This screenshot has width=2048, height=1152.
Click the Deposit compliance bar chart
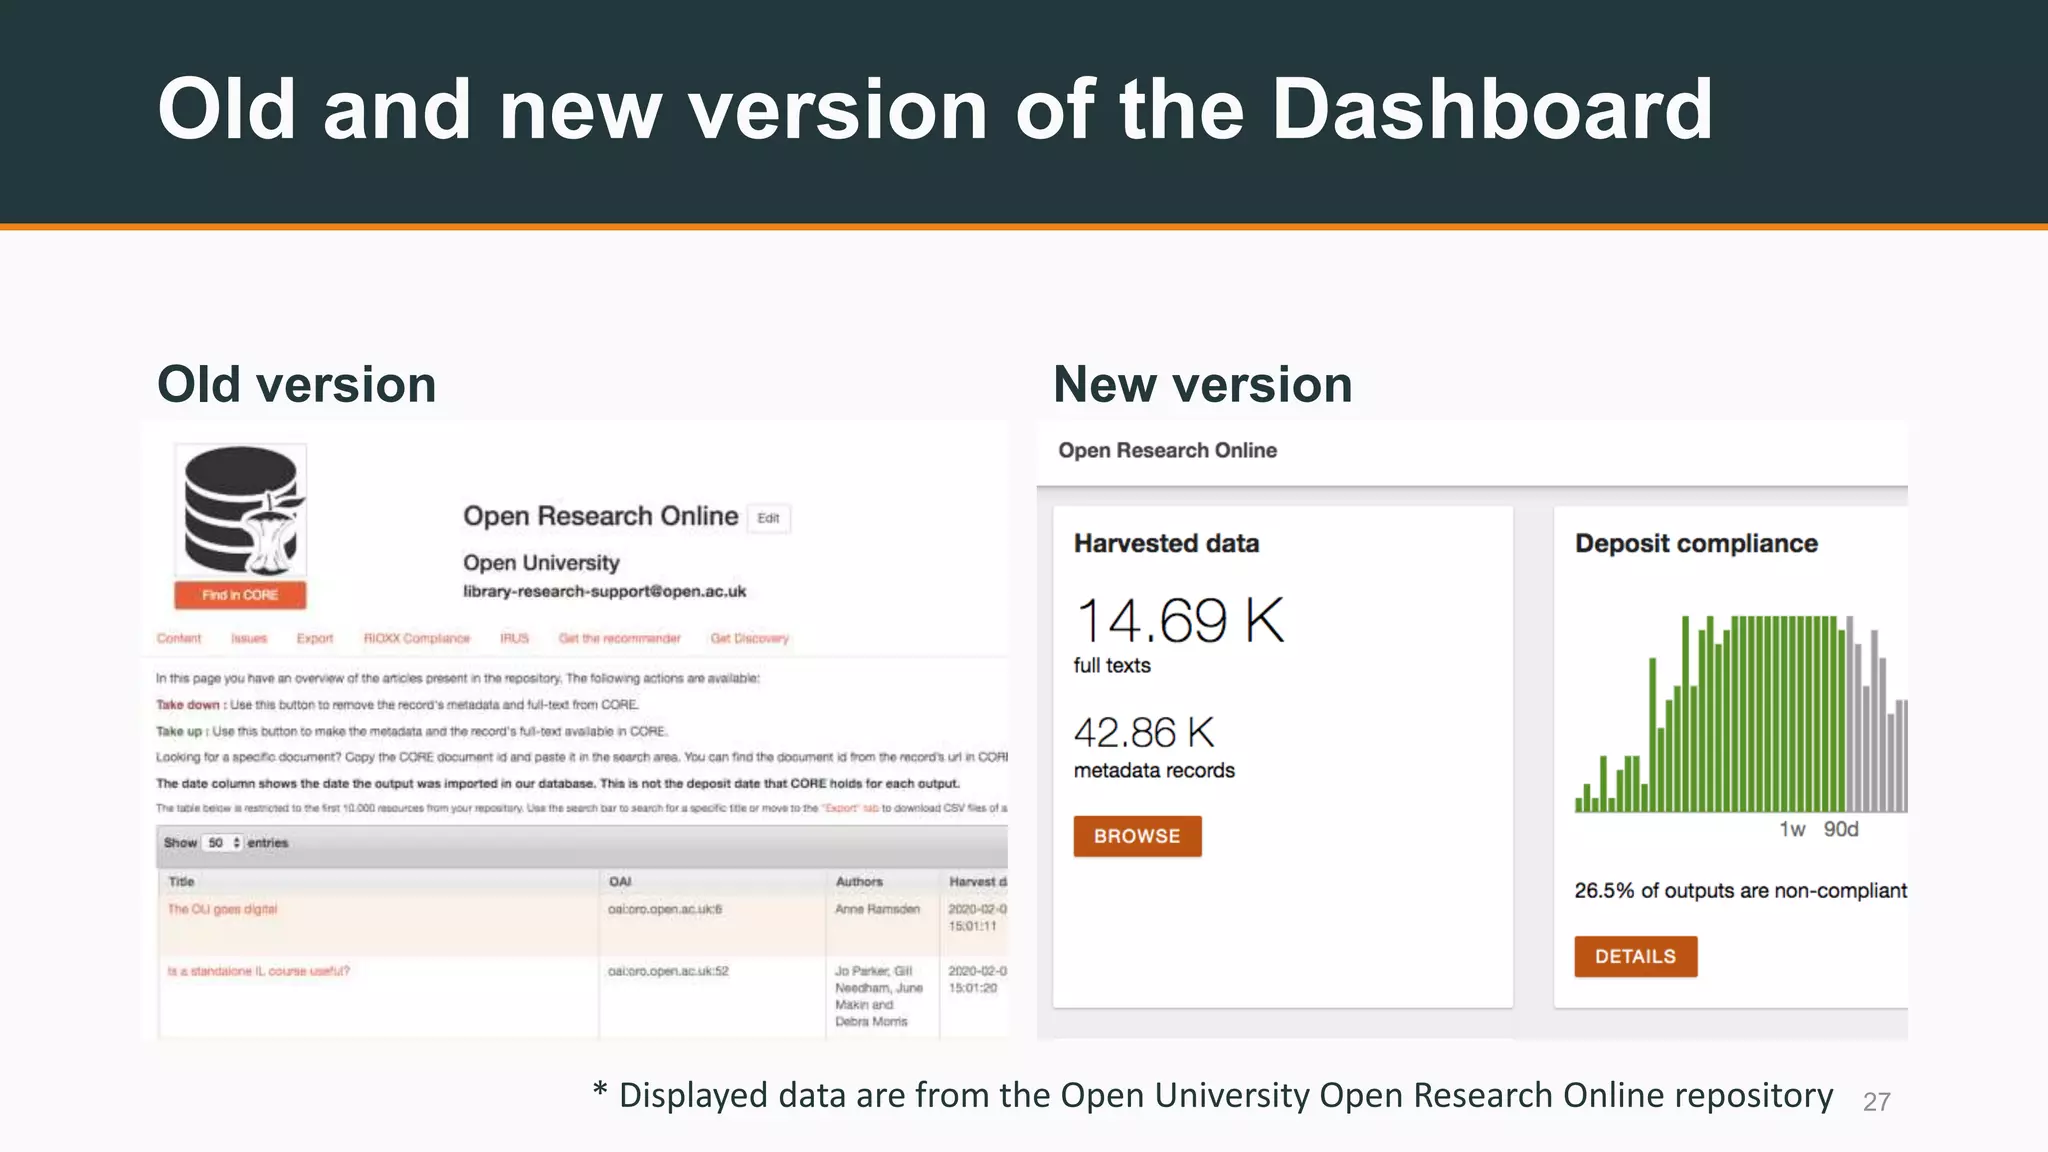point(1741,713)
